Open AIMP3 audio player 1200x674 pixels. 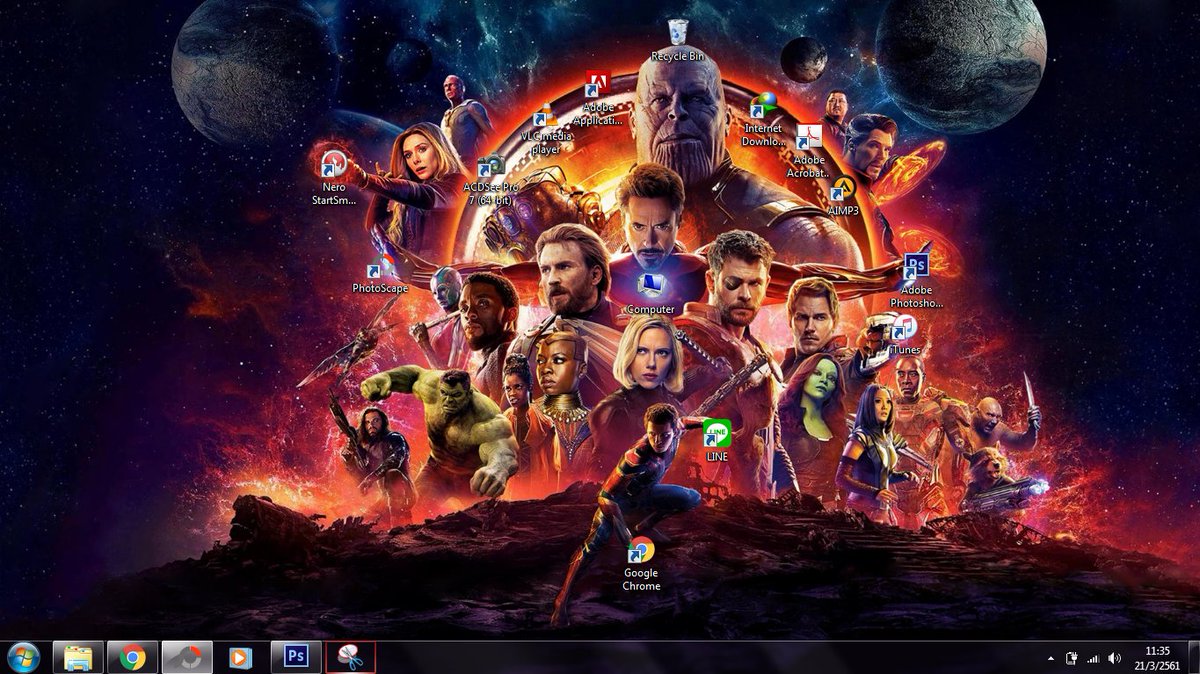click(845, 188)
